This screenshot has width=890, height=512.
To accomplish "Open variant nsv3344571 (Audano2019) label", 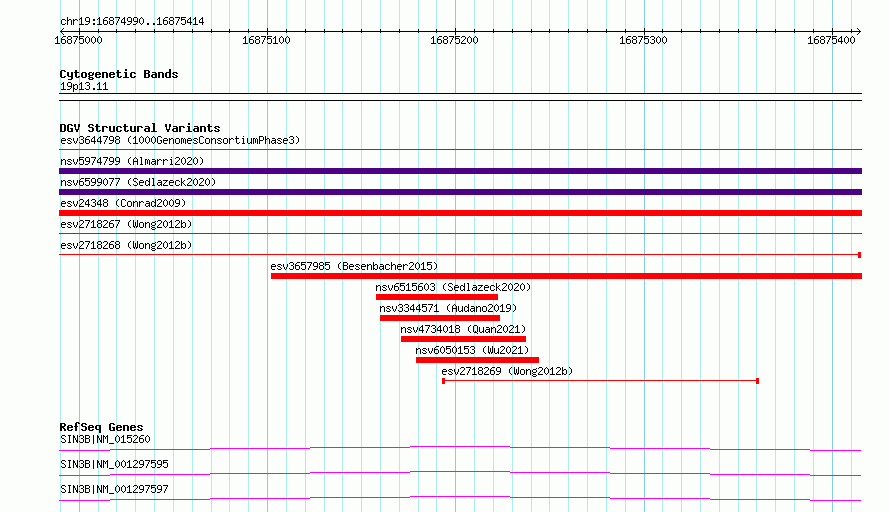I will coord(448,308).
